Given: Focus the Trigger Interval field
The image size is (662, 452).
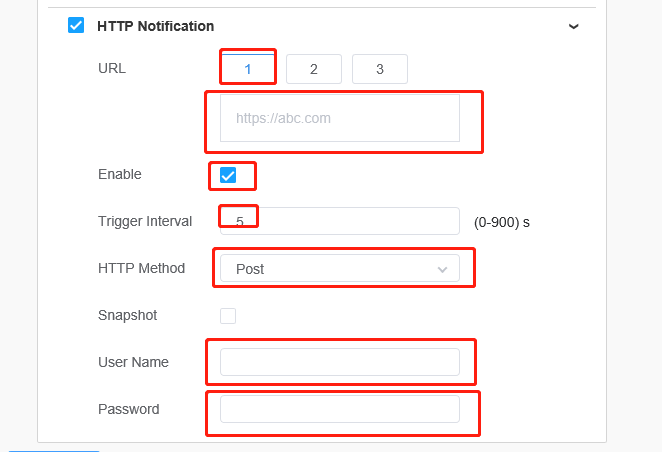Looking at the screenshot, I should [340, 221].
